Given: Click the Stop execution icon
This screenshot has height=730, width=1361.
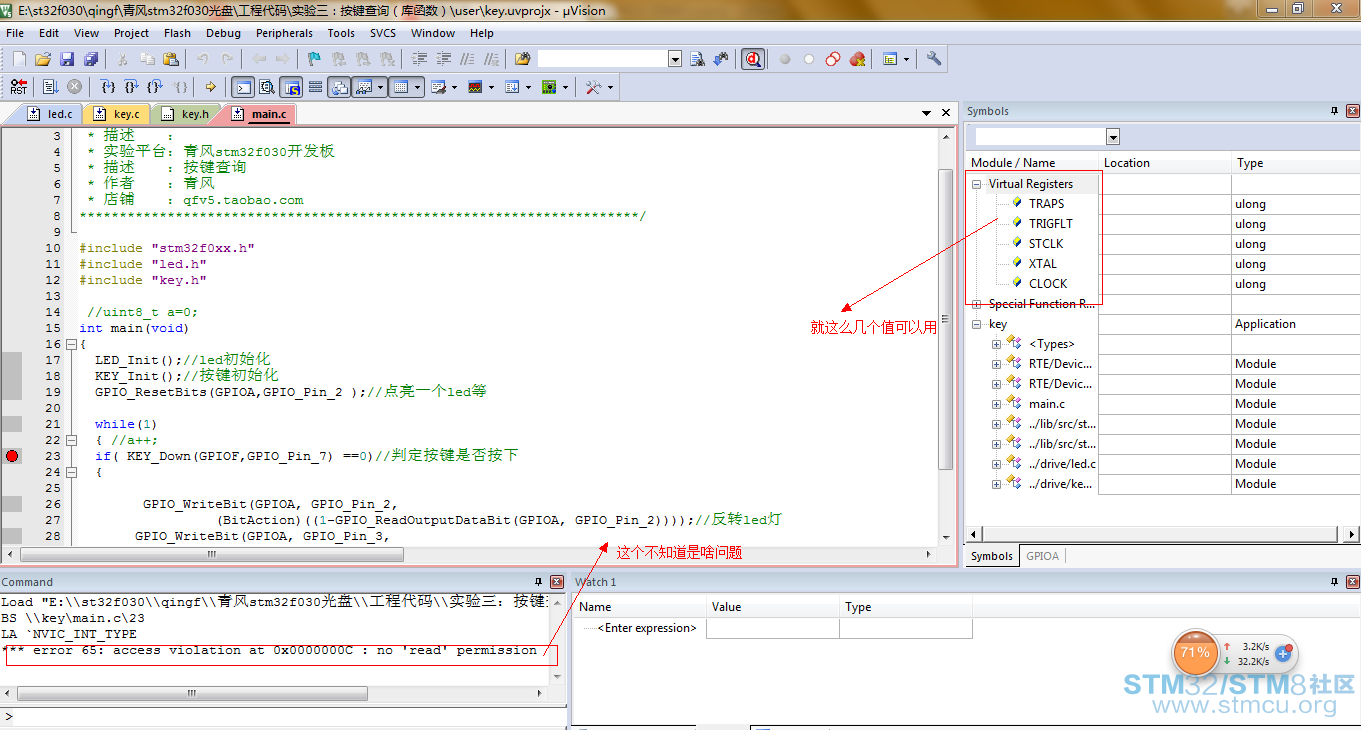Looking at the screenshot, I should (74, 87).
